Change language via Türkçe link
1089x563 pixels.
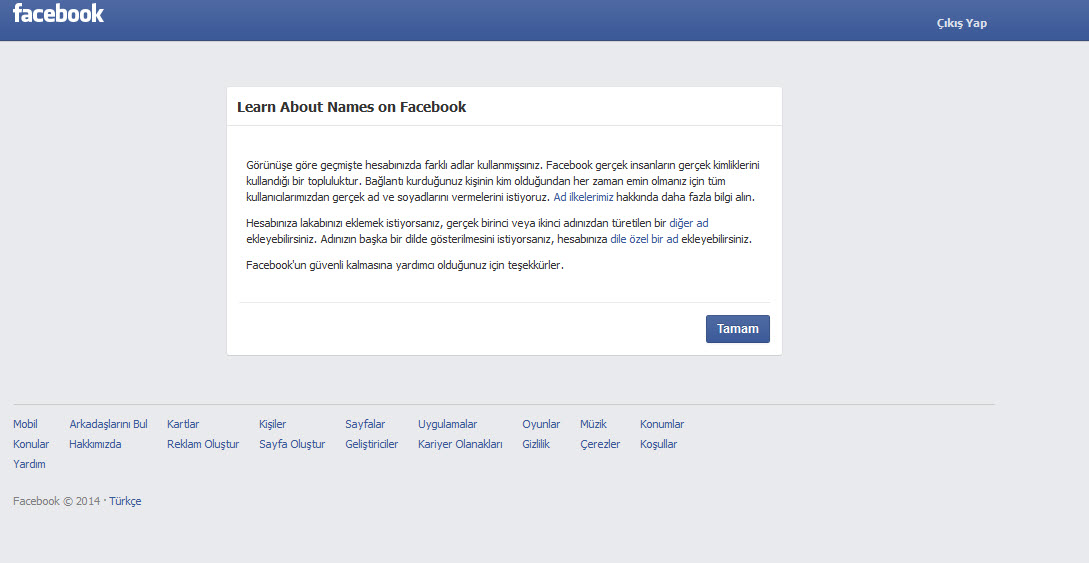(x=125, y=501)
